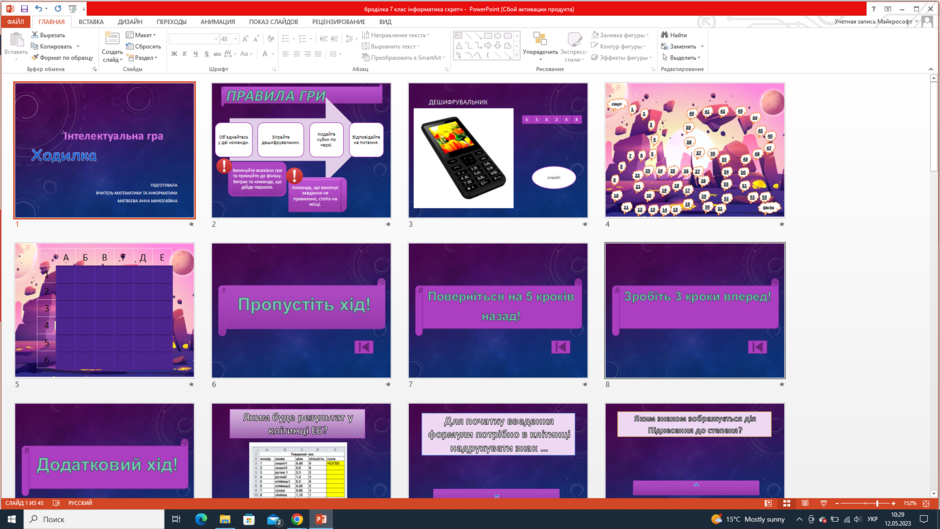The image size is (940, 529).
Task: Click the Windows search box Поиск
Action: (x=94, y=519)
